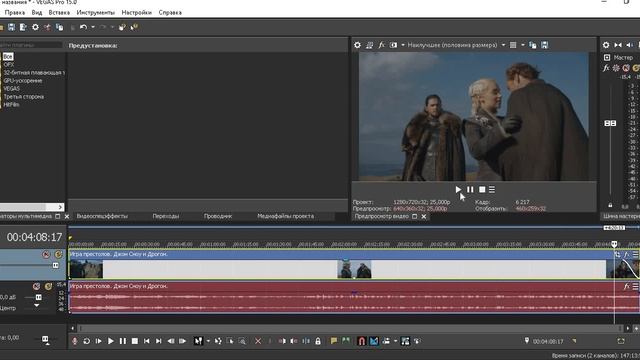Save preview snapshot to file
Screen dimensions: 640x360
tap(544, 45)
